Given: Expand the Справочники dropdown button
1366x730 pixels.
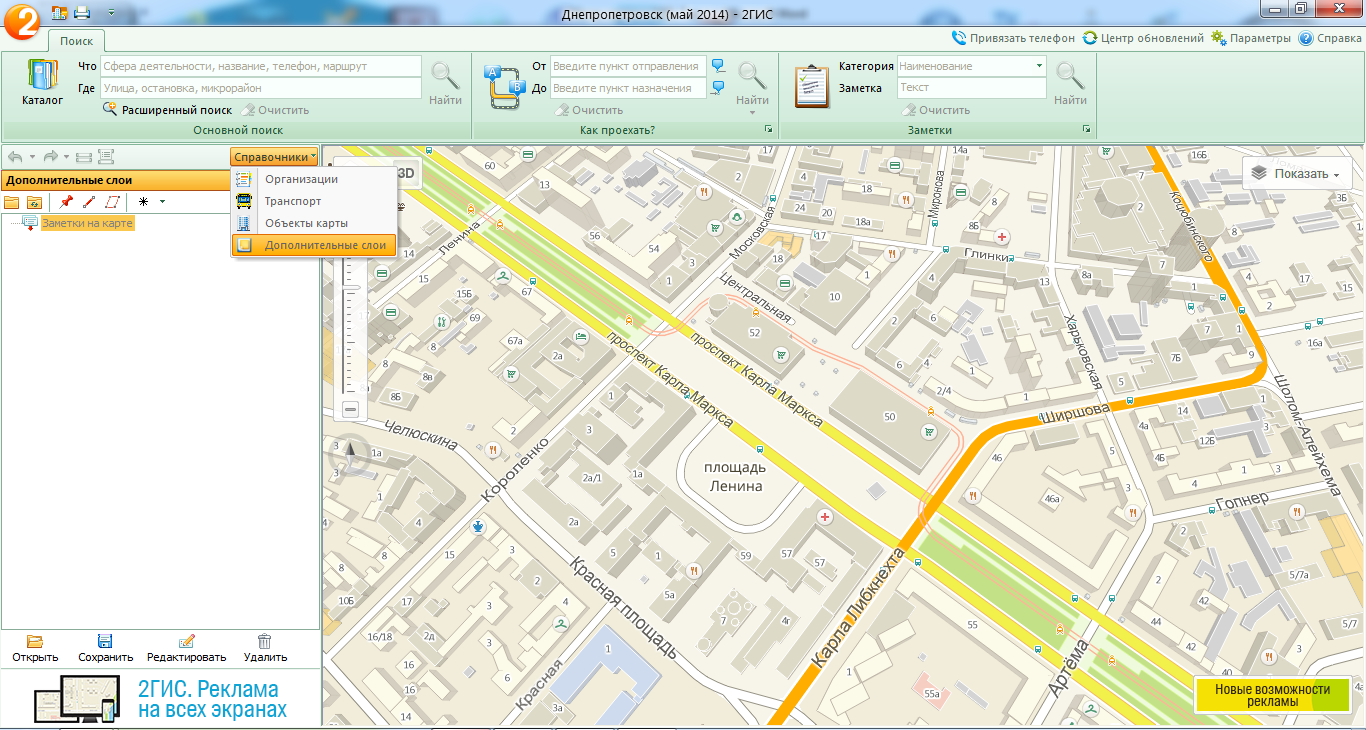Looking at the screenshot, I should (x=274, y=157).
